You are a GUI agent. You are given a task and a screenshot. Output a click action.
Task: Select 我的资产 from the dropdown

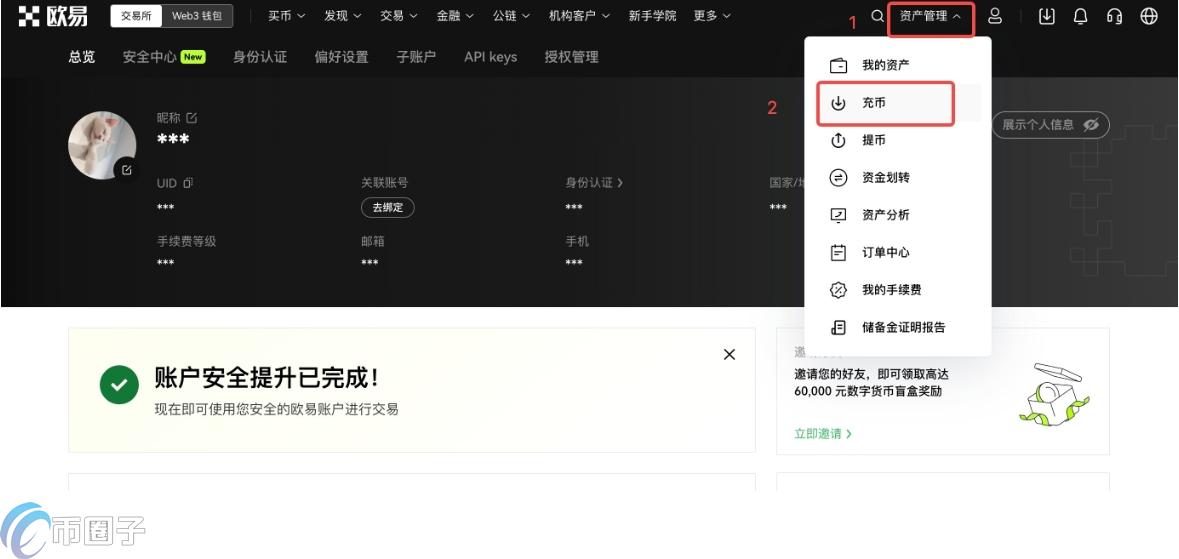pos(898,65)
